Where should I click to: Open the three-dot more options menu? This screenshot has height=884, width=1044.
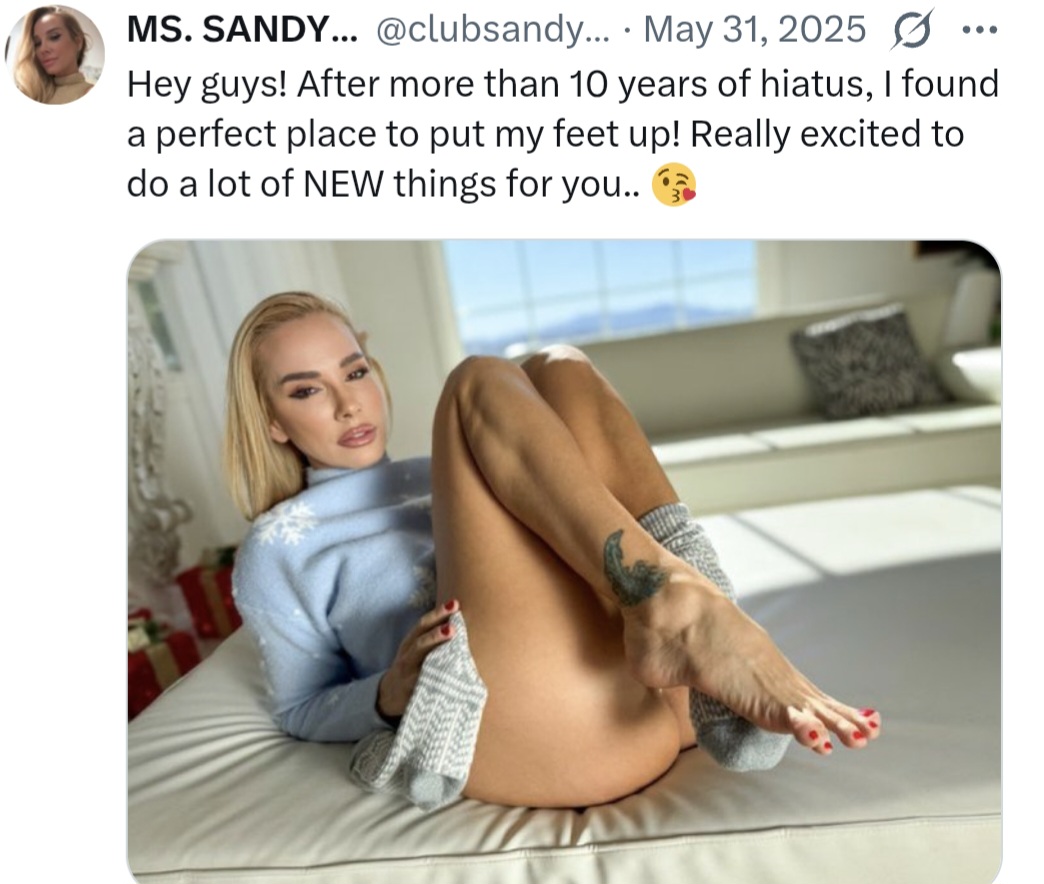click(x=980, y=30)
